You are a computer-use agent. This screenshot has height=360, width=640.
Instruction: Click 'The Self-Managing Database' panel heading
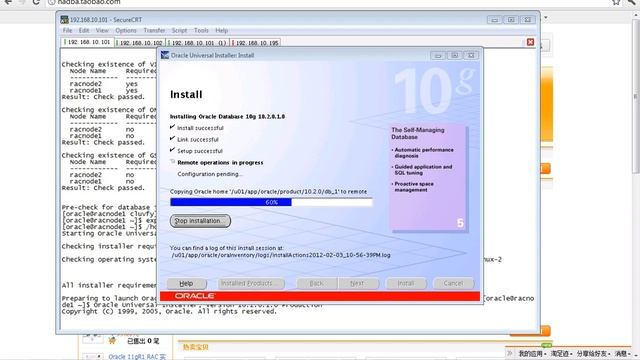[x=418, y=133]
